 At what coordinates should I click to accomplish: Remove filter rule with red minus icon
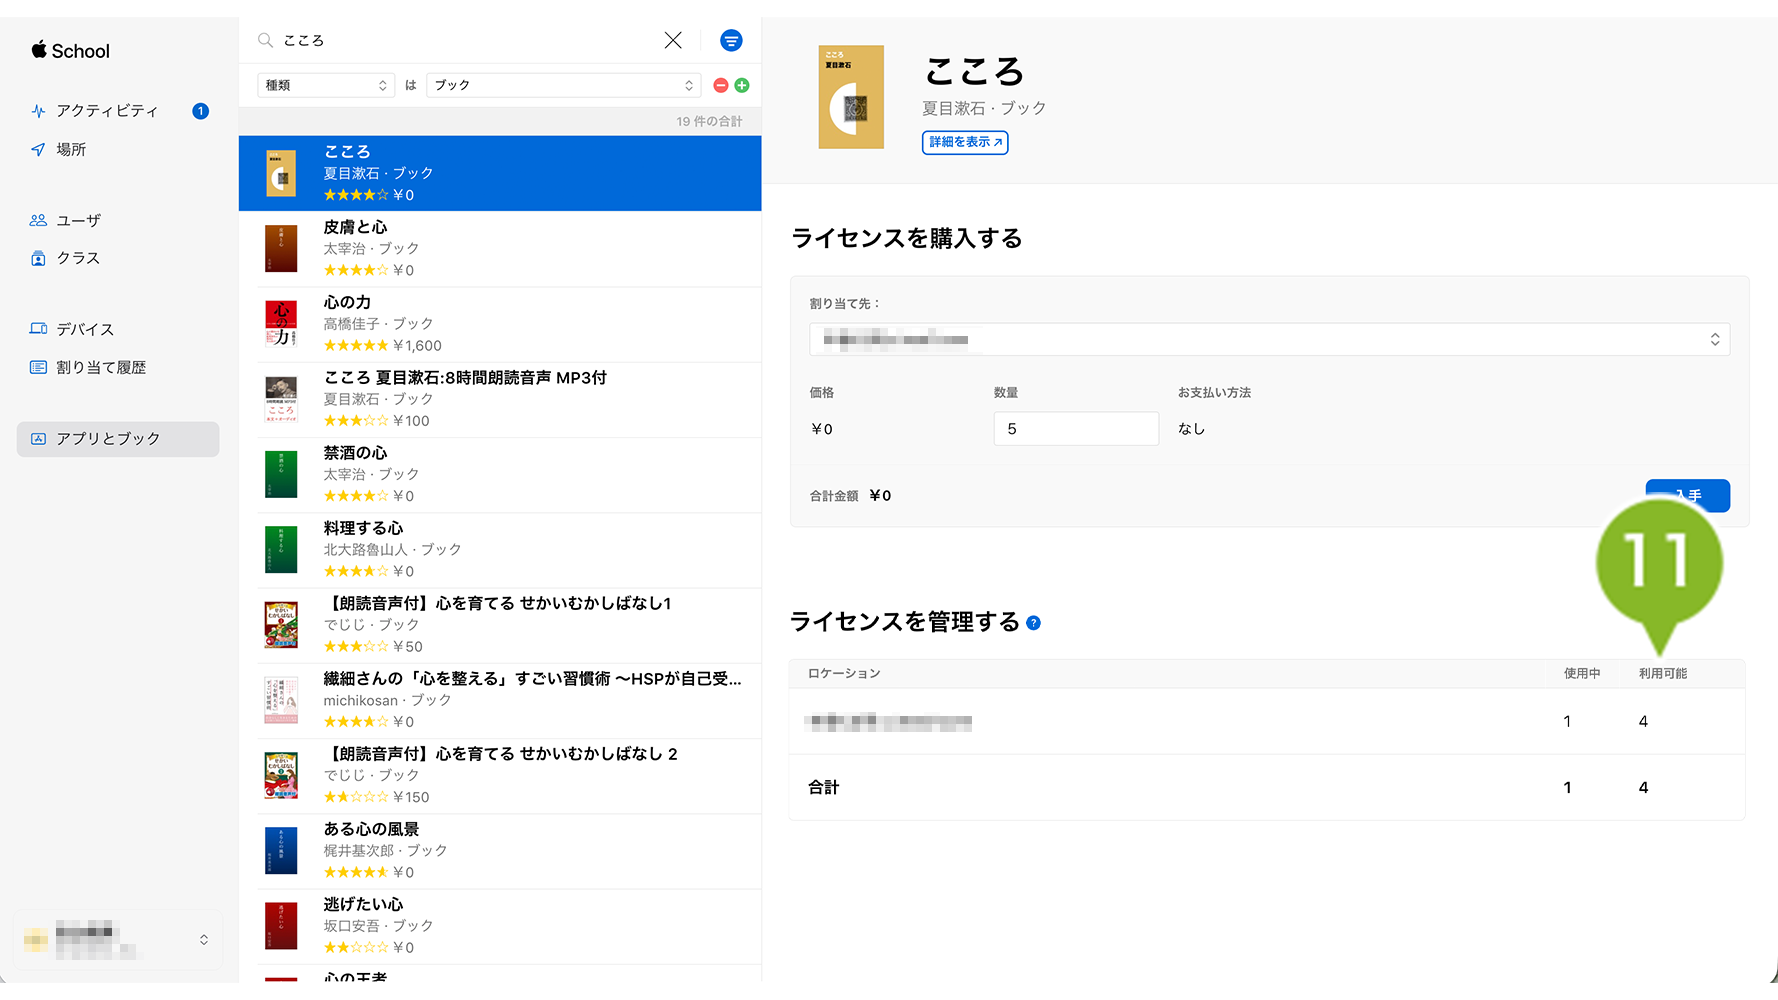tap(720, 86)
